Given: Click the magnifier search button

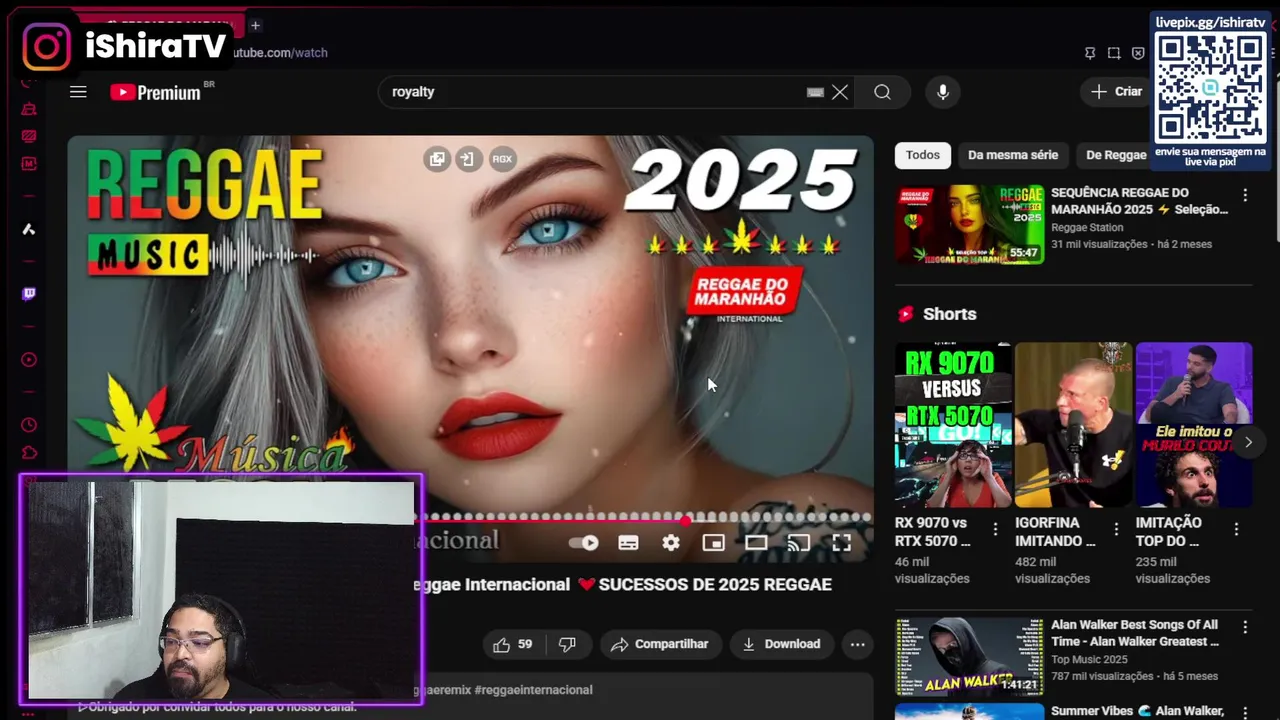Looking at the screenshot, I should (882, 92).
